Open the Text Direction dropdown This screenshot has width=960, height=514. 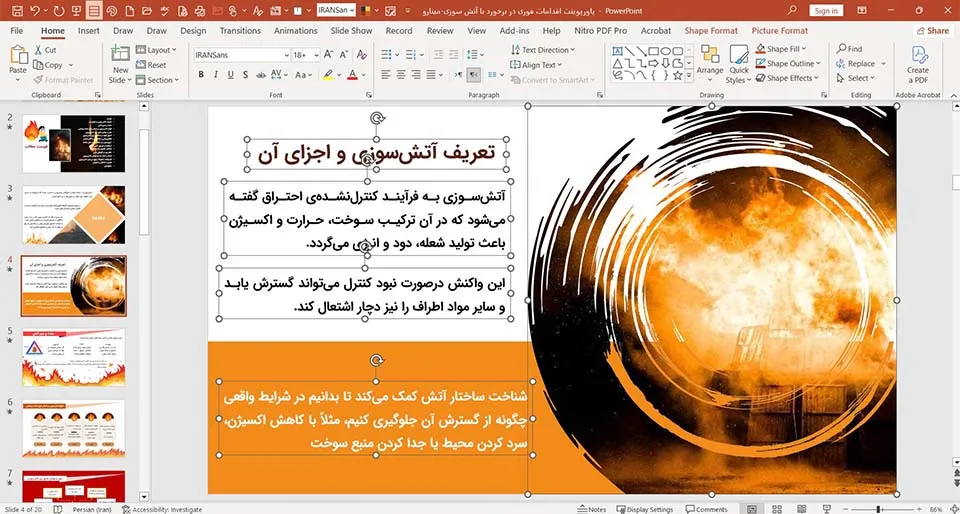point(542,50)
